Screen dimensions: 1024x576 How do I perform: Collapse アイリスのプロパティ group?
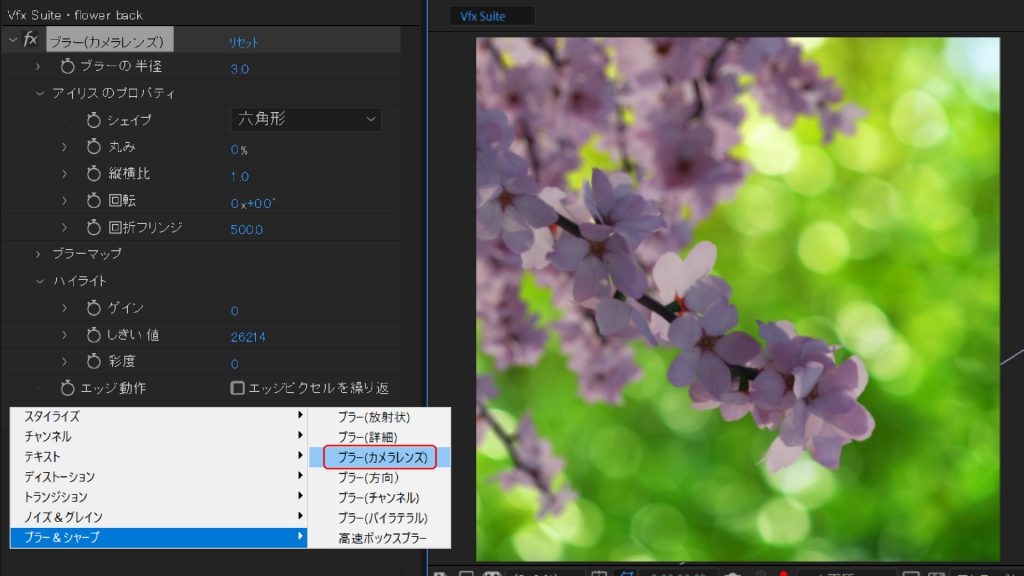pyautogui.click(x=39, y=93)
